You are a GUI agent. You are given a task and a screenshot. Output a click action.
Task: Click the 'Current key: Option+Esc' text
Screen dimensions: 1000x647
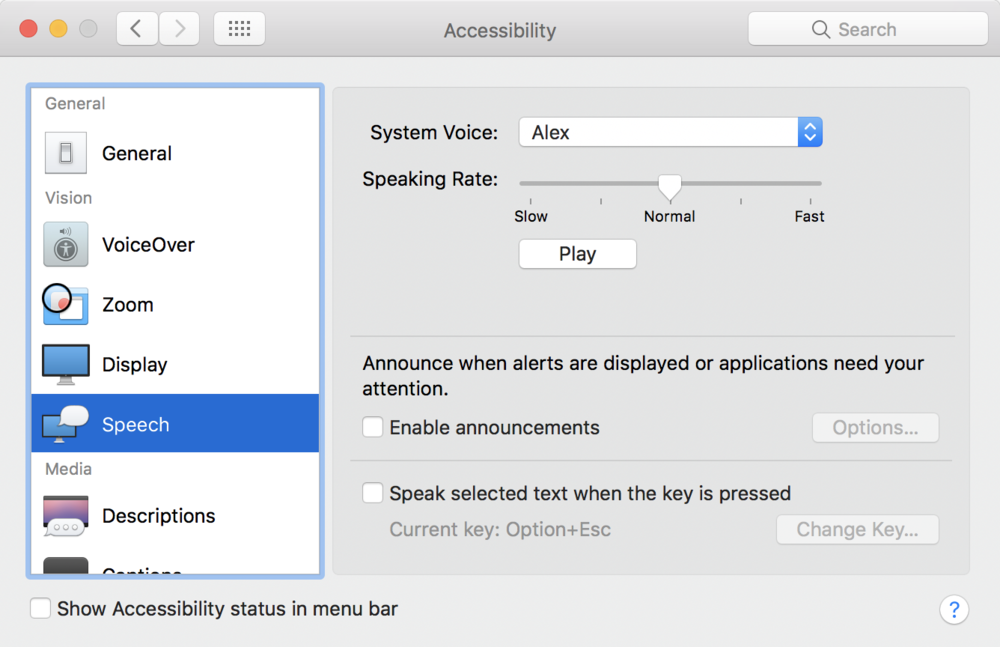point(500,530)
